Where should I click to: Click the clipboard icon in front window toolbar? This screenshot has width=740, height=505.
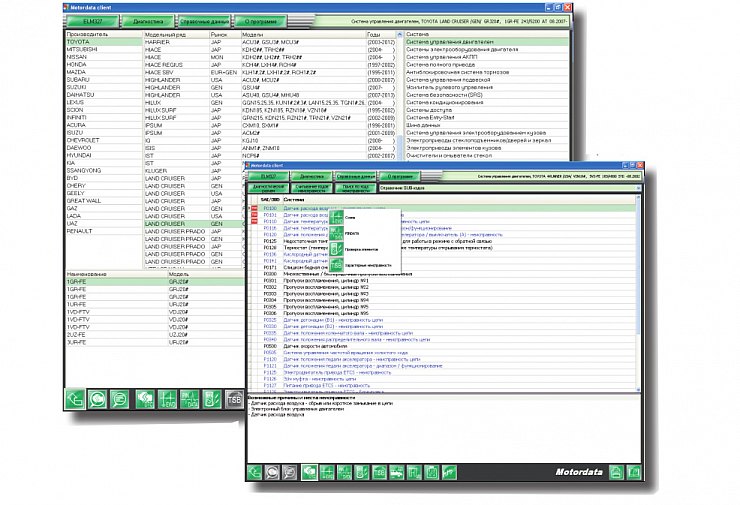point(431,472)
